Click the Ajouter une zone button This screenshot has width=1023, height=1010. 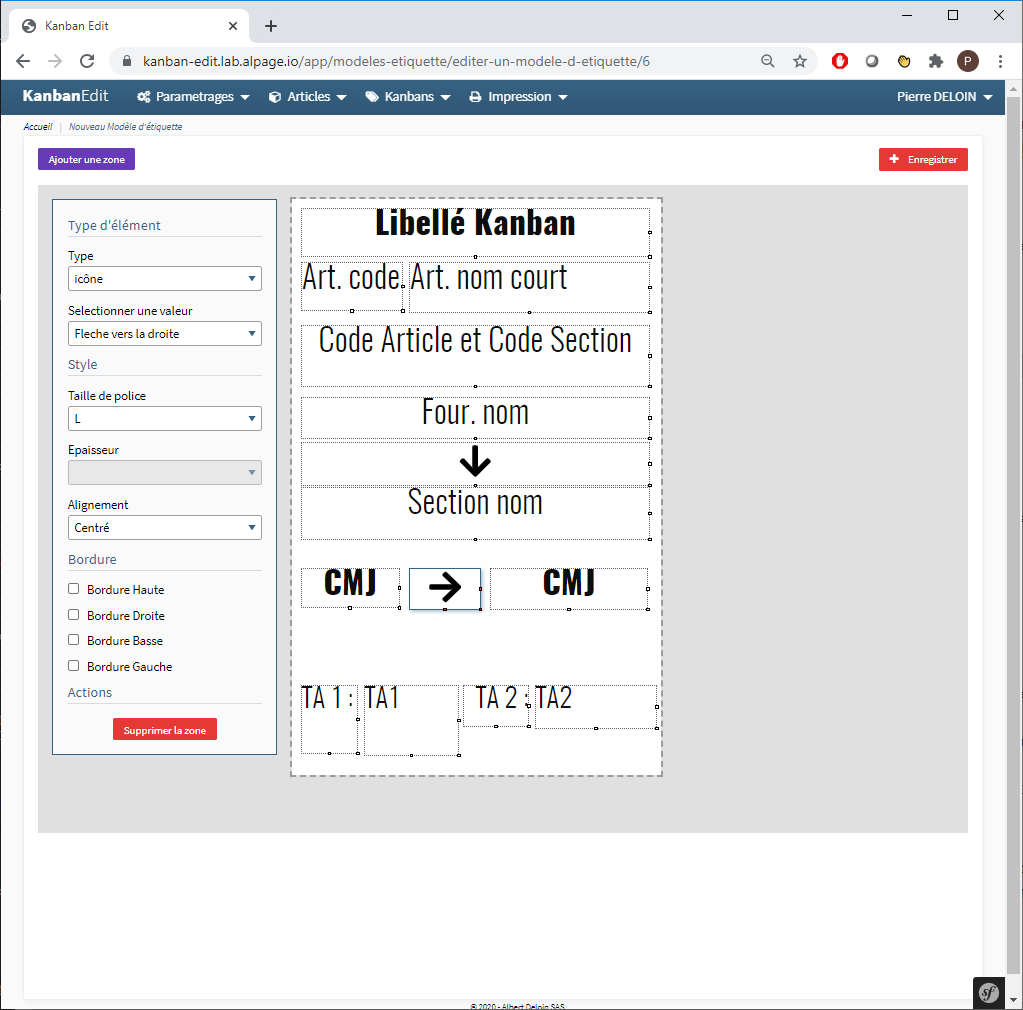coord(86,159)
